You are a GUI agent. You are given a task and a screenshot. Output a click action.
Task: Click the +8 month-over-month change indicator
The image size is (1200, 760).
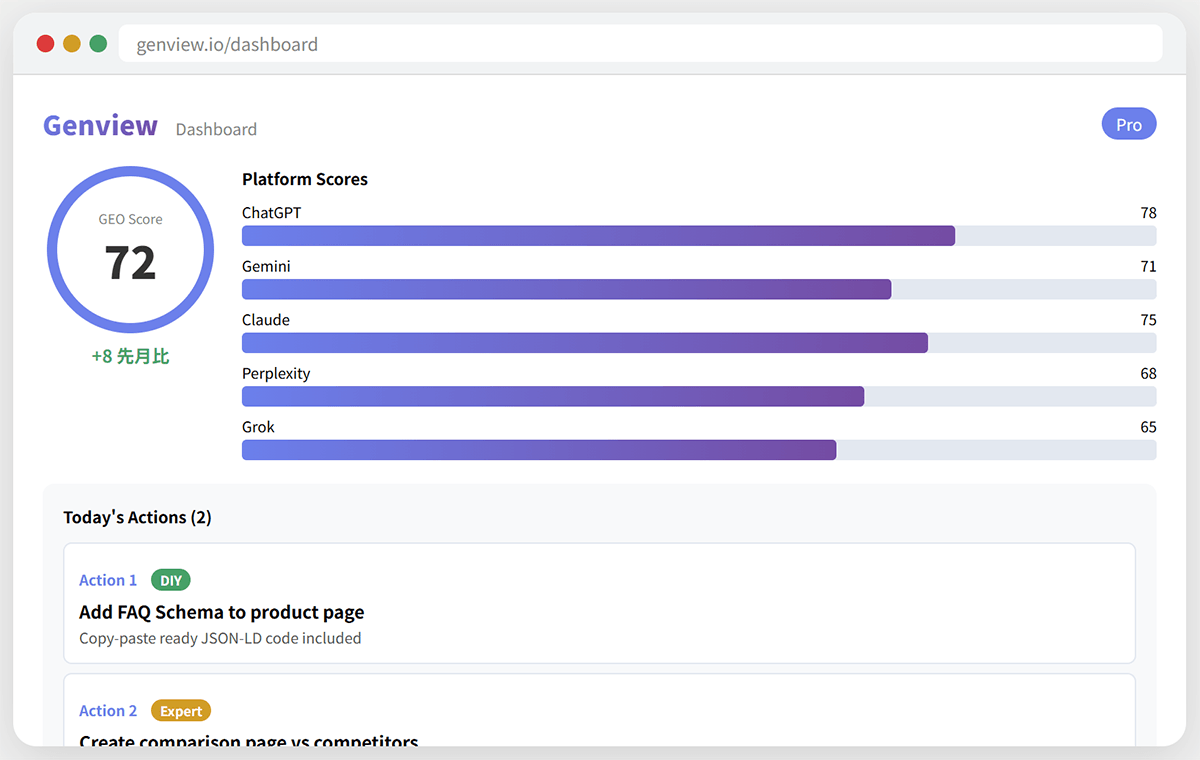tap(130, 356)
